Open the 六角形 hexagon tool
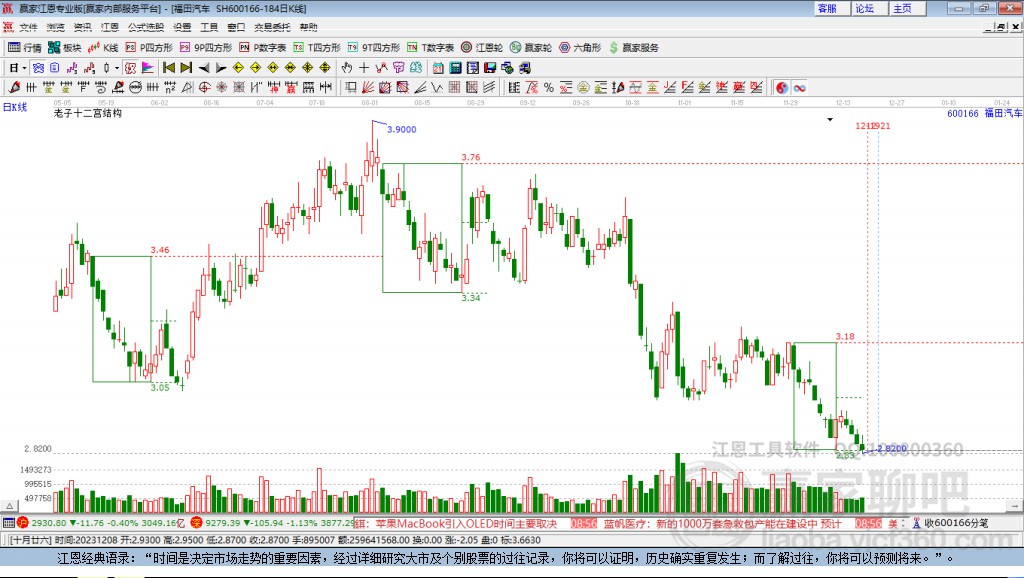The width and height of the screenshot is (1024, 578). click(x=580, y=48)
